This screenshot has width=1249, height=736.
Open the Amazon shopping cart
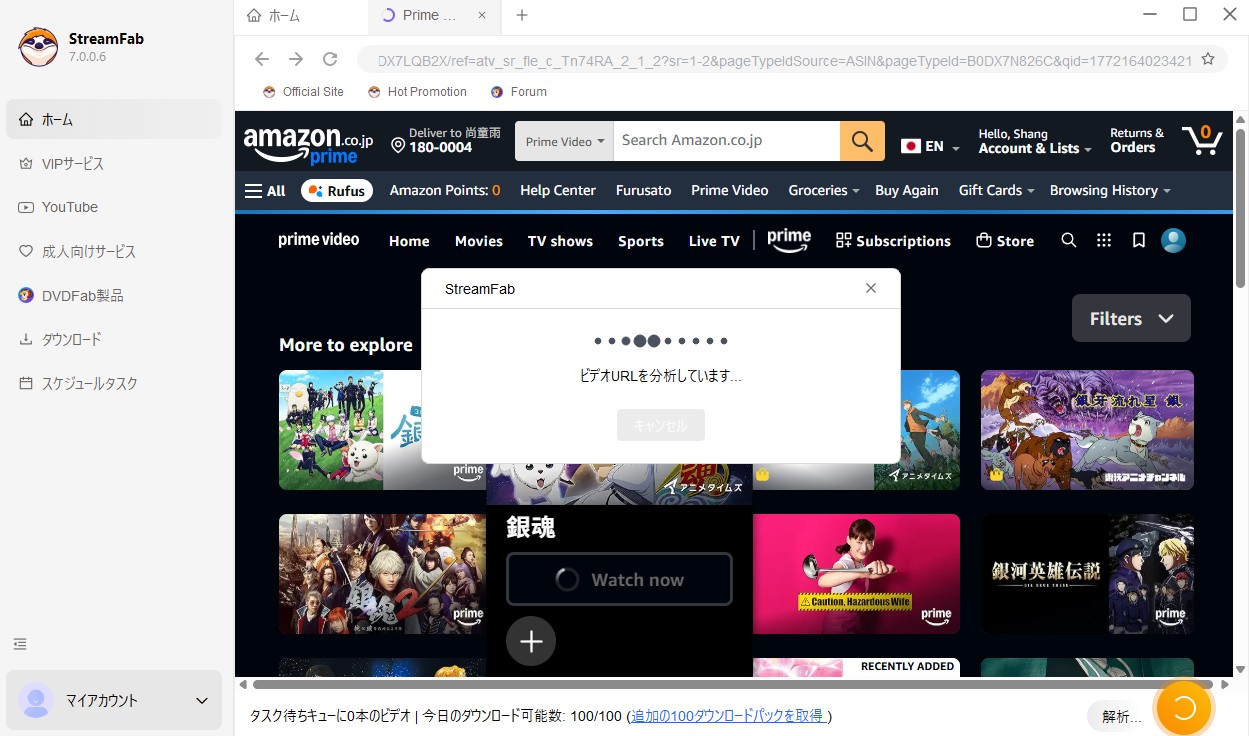(x=1201, y=140)
